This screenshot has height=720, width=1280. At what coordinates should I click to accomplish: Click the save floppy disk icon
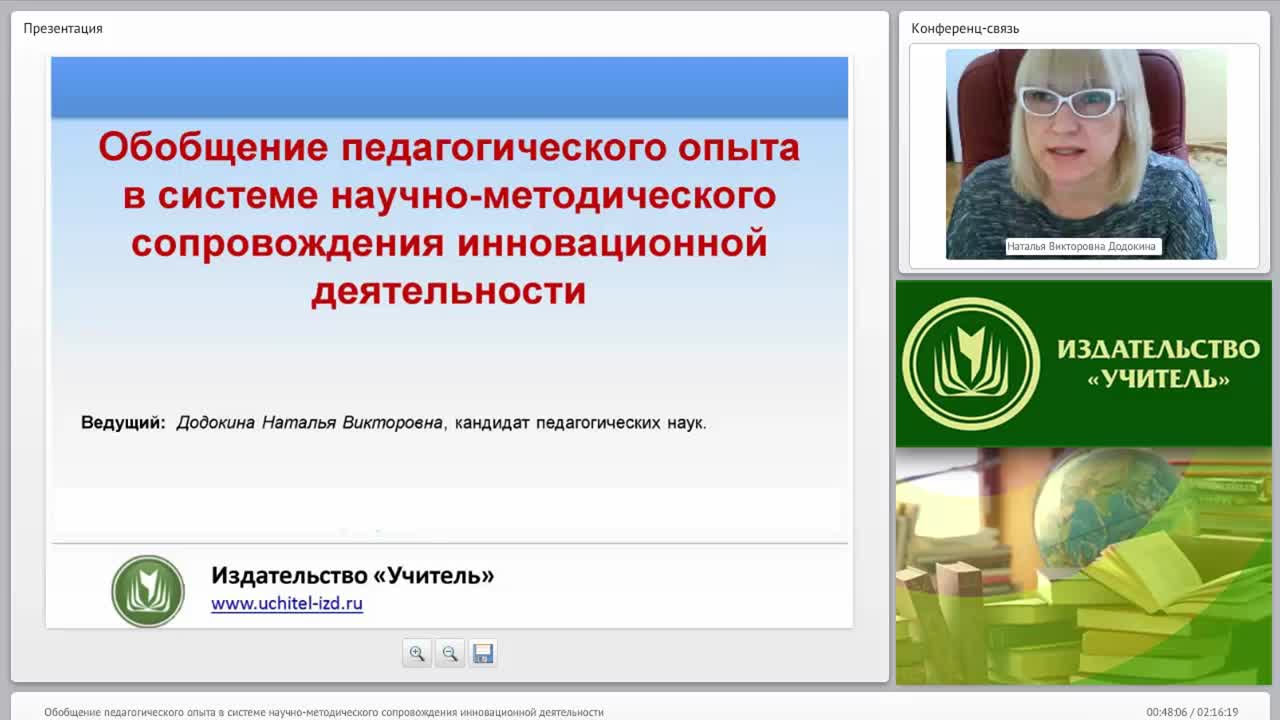(483, 653)
